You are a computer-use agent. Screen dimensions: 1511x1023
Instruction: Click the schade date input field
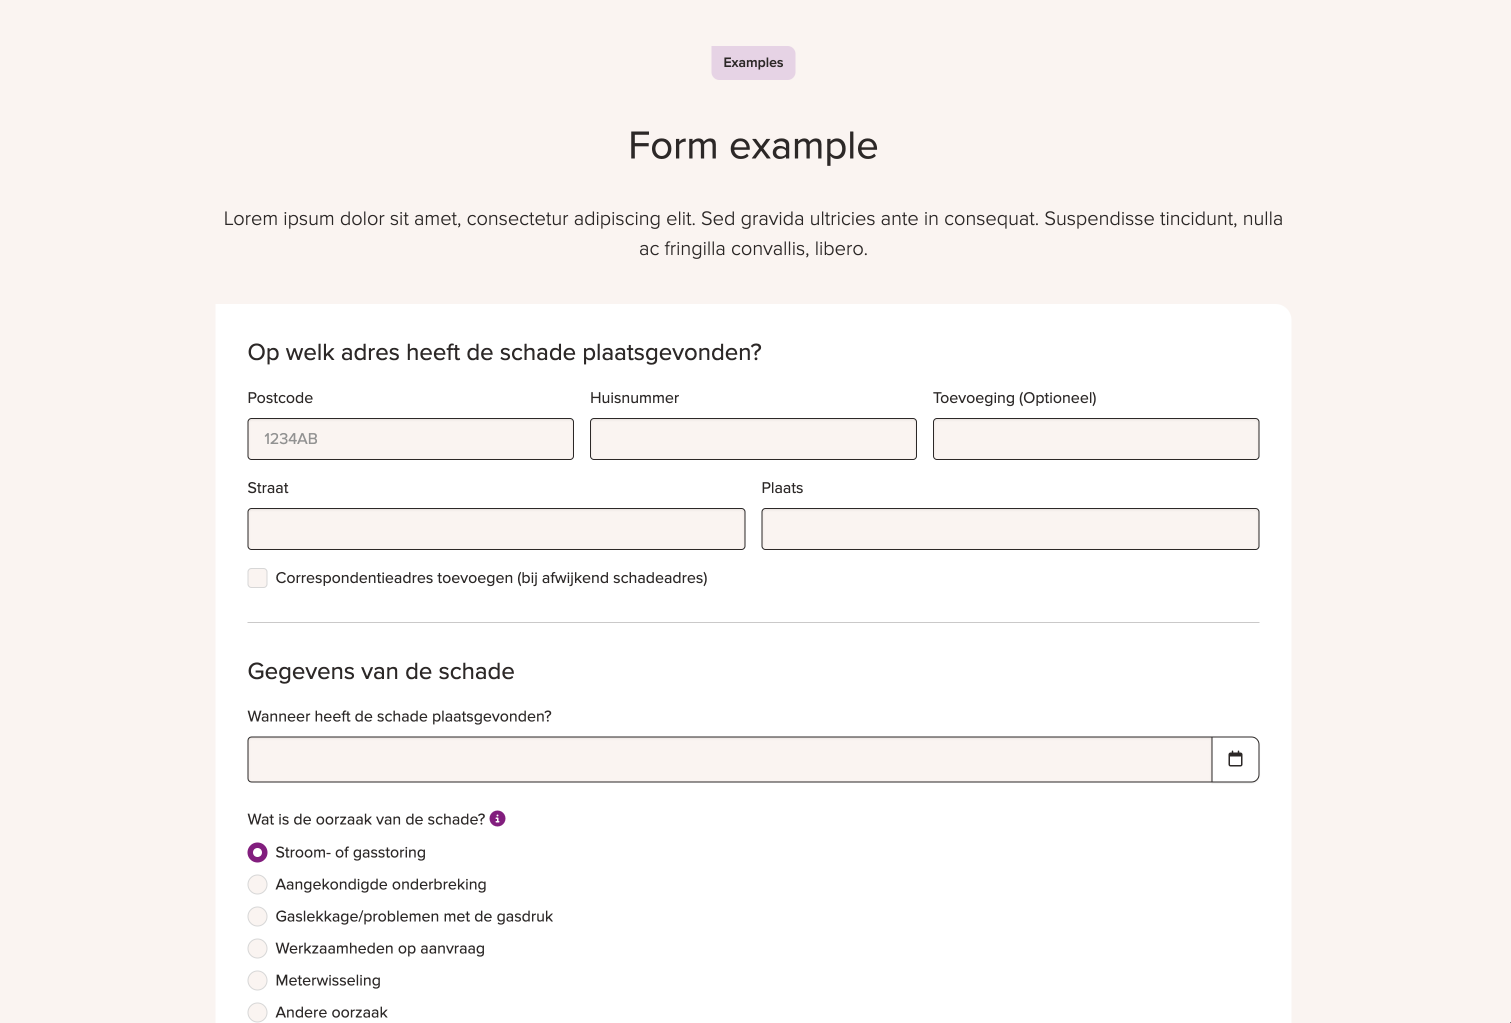730,759
